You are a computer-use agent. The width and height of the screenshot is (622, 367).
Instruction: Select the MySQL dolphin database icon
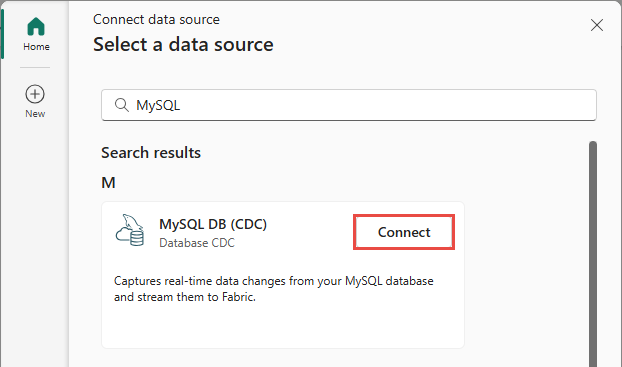point(130,230)
